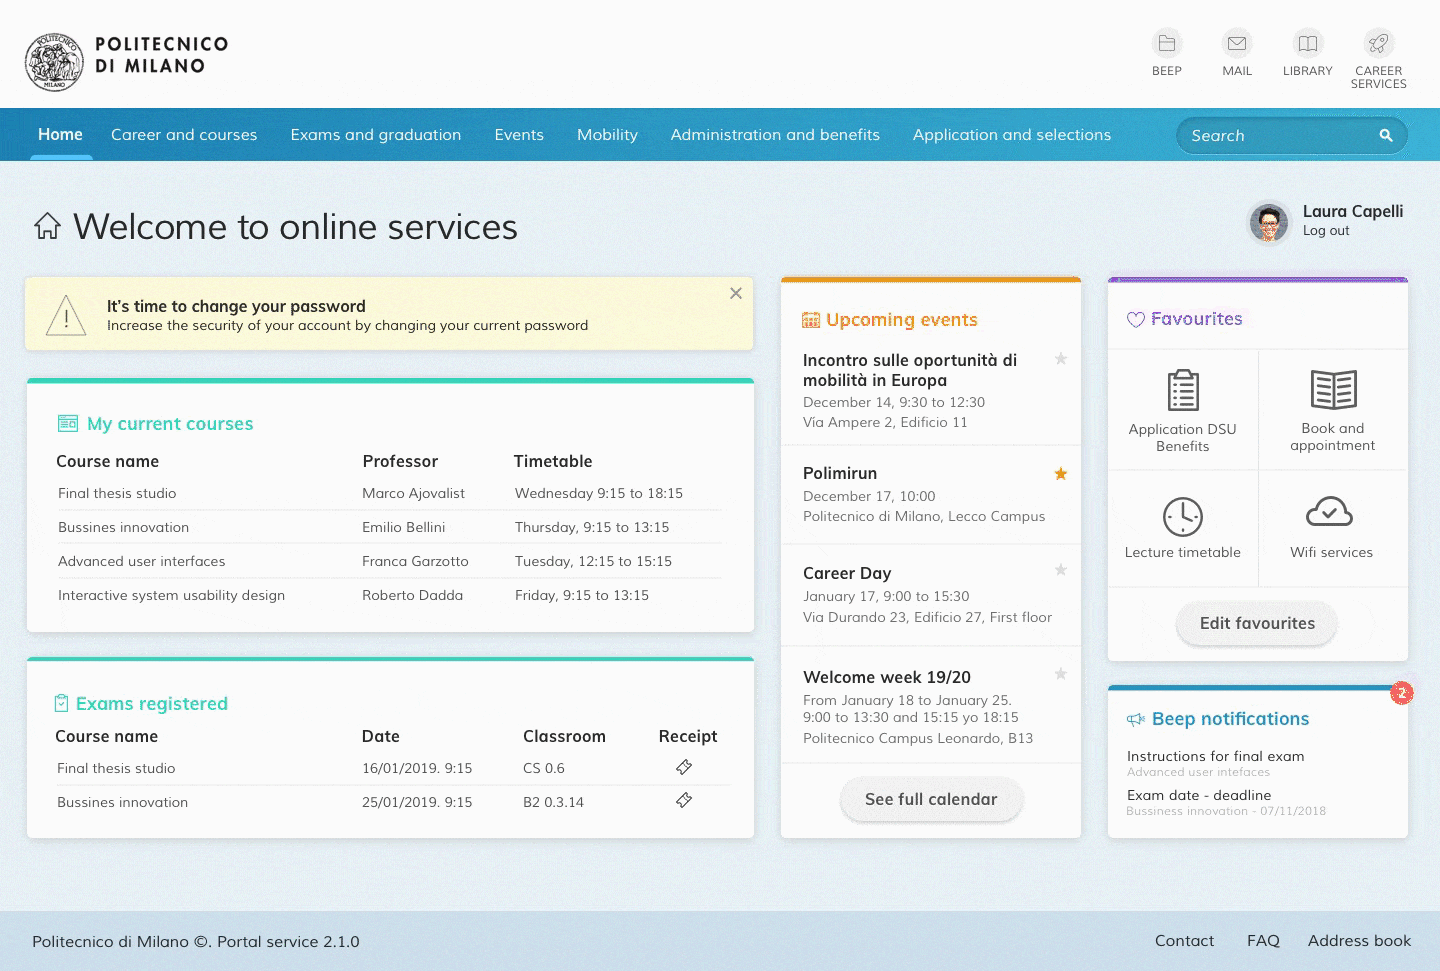Image resolution: width=1440 pixels, height=971 pixels.
Task: Download receipt for Final thesis studio exam
Action: click(683, 767)
